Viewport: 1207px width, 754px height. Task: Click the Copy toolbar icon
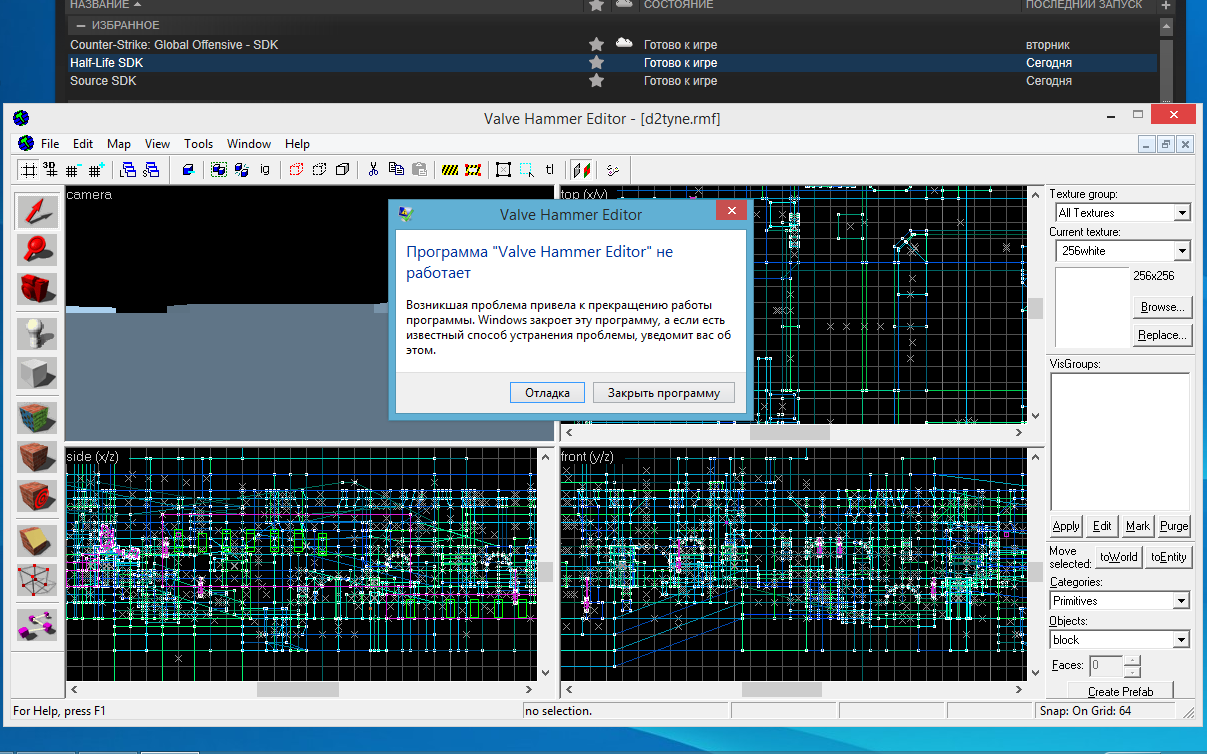tap(396, 169)
